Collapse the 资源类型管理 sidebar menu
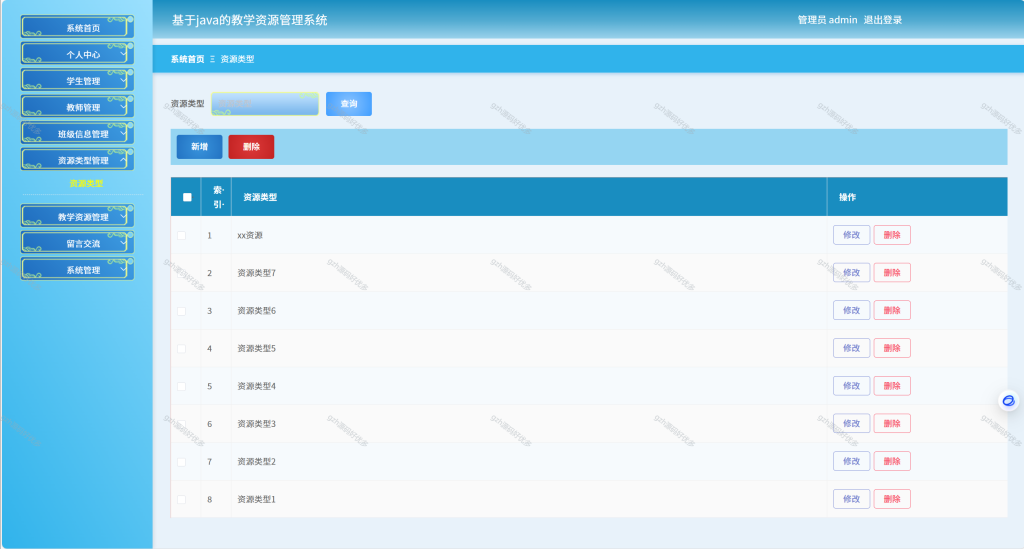This screenshot has height=549, width=1024. coord(77,160)
